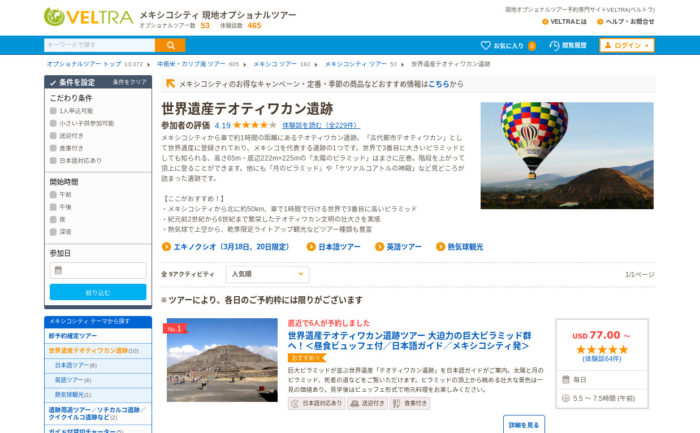
Task: Check the 日本語対応あり filter checkbox
Action: click(53, 160)
